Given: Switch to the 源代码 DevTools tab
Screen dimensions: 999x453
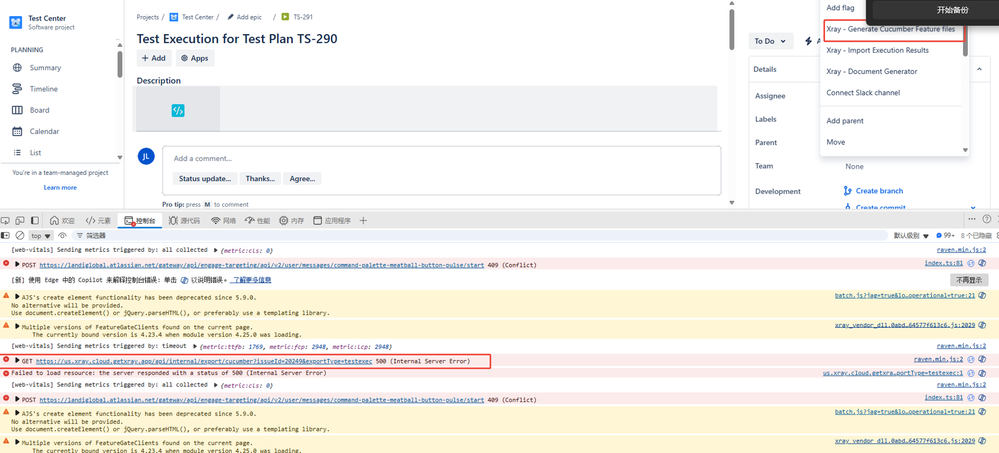Looking at the screenshot, I should point(184,220).
